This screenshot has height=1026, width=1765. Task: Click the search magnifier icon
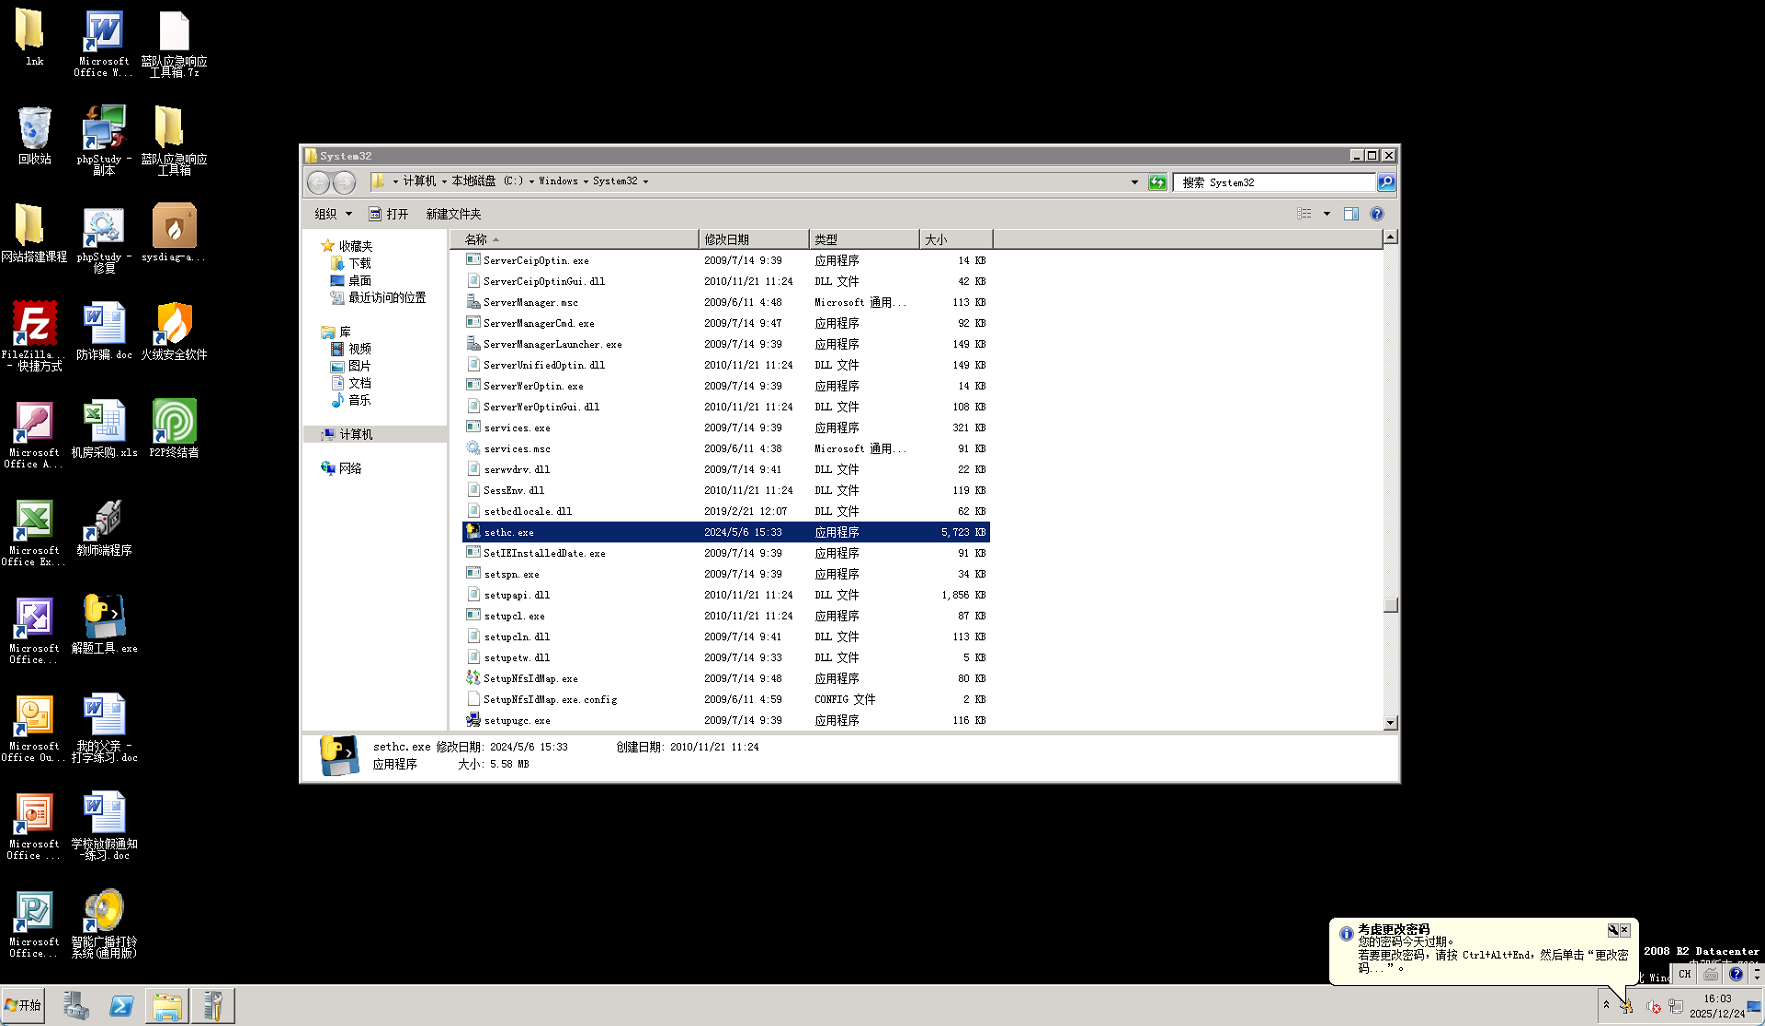(1386, 182)
